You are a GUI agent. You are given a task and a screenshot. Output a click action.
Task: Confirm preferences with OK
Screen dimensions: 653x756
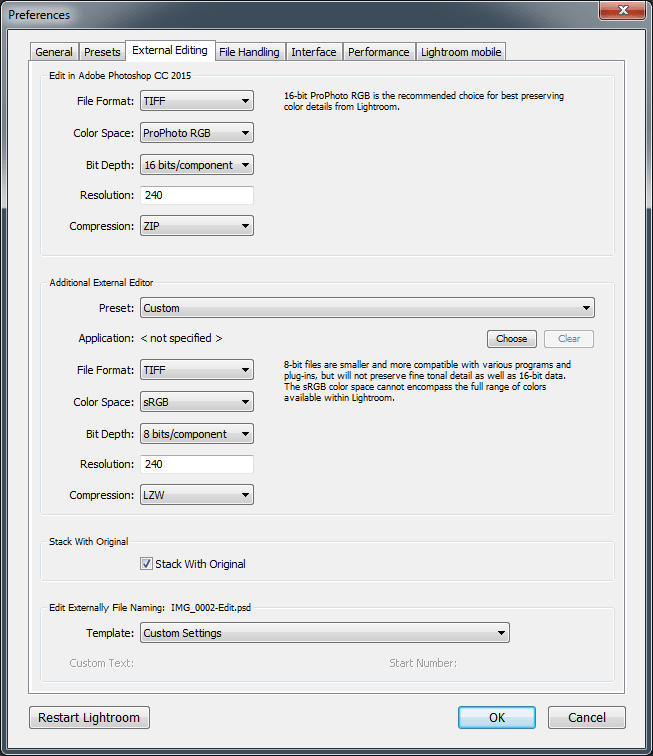click(497, 717)
